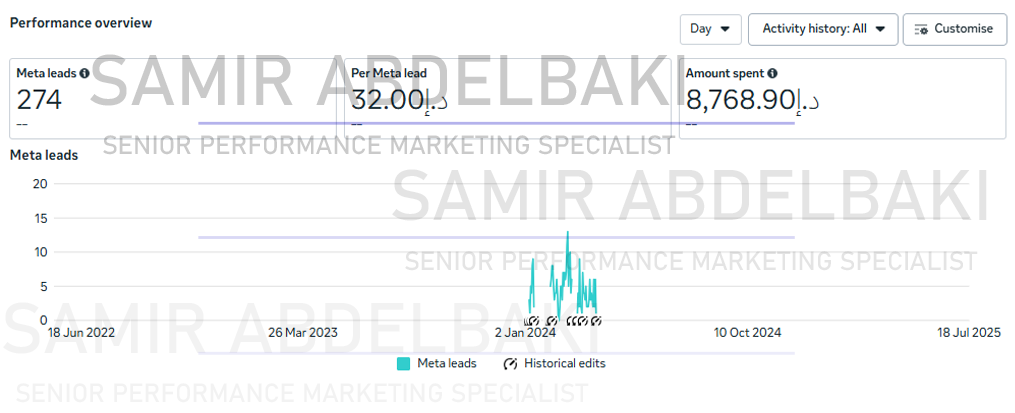Click the highest peak of the leads line
Image resolution: width=1015 pixels, height=413 pixels.
coord(568,232)
